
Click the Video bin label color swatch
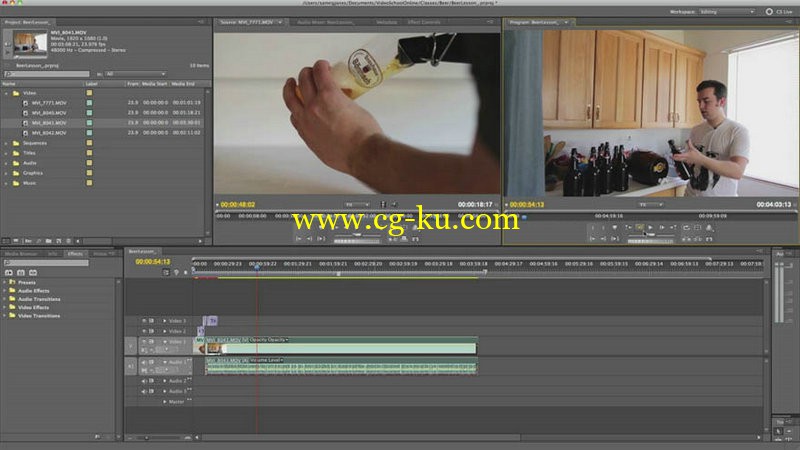[x=89, y=93]
